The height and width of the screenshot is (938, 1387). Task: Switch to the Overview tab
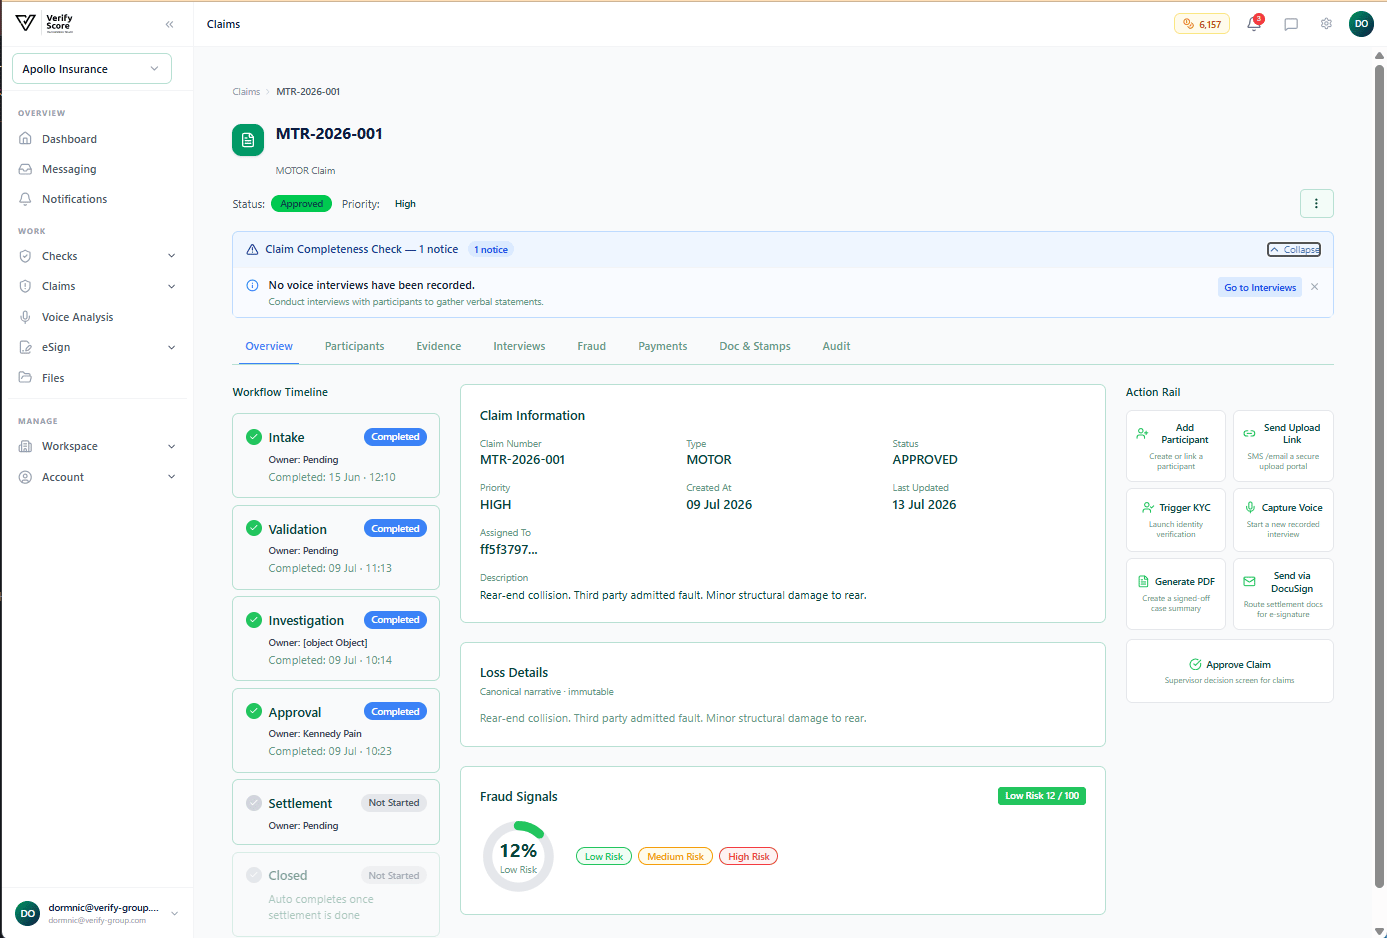(x=269, y=346)
